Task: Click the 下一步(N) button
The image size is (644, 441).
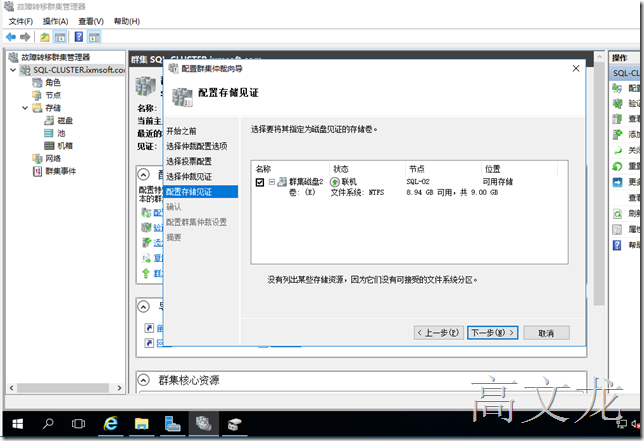Action: (x=492, y=333)
